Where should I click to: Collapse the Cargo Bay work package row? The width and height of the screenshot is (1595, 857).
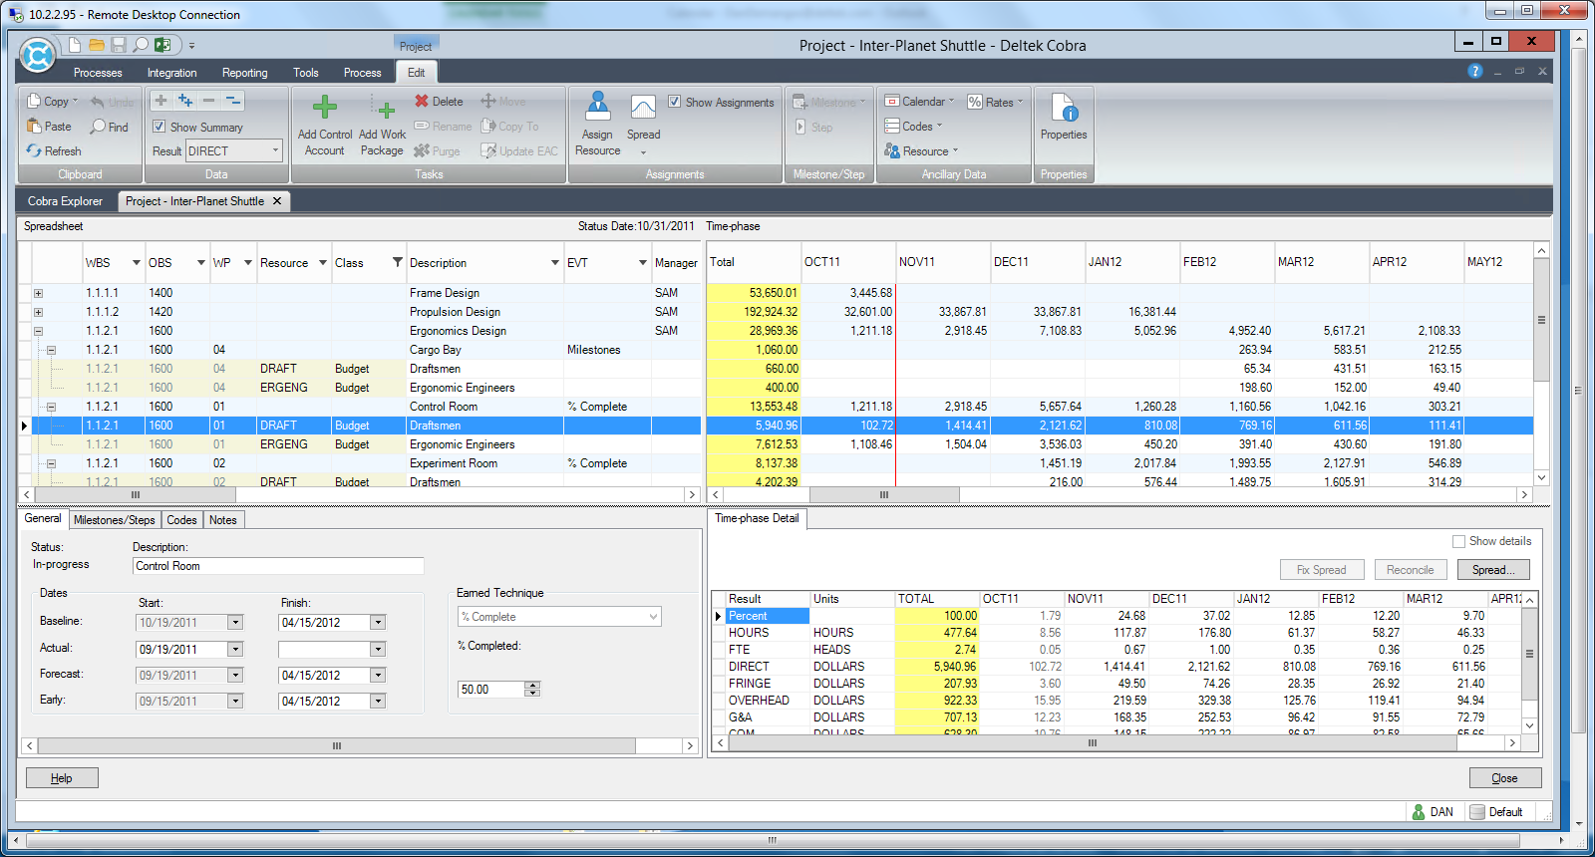point(51,350)
